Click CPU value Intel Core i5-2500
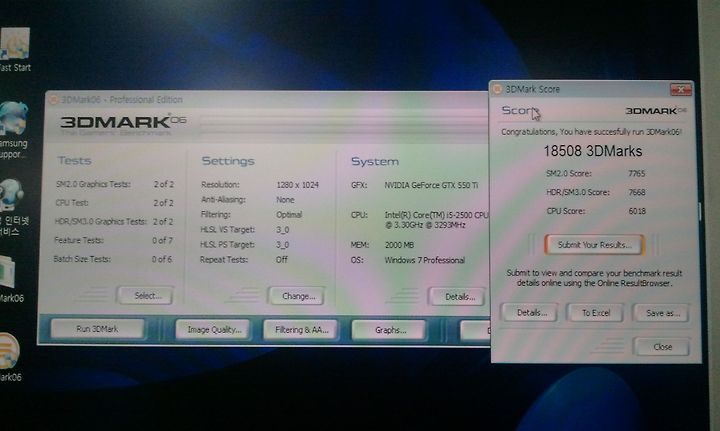Screen dimensions: 720x431 coord(436,220)
